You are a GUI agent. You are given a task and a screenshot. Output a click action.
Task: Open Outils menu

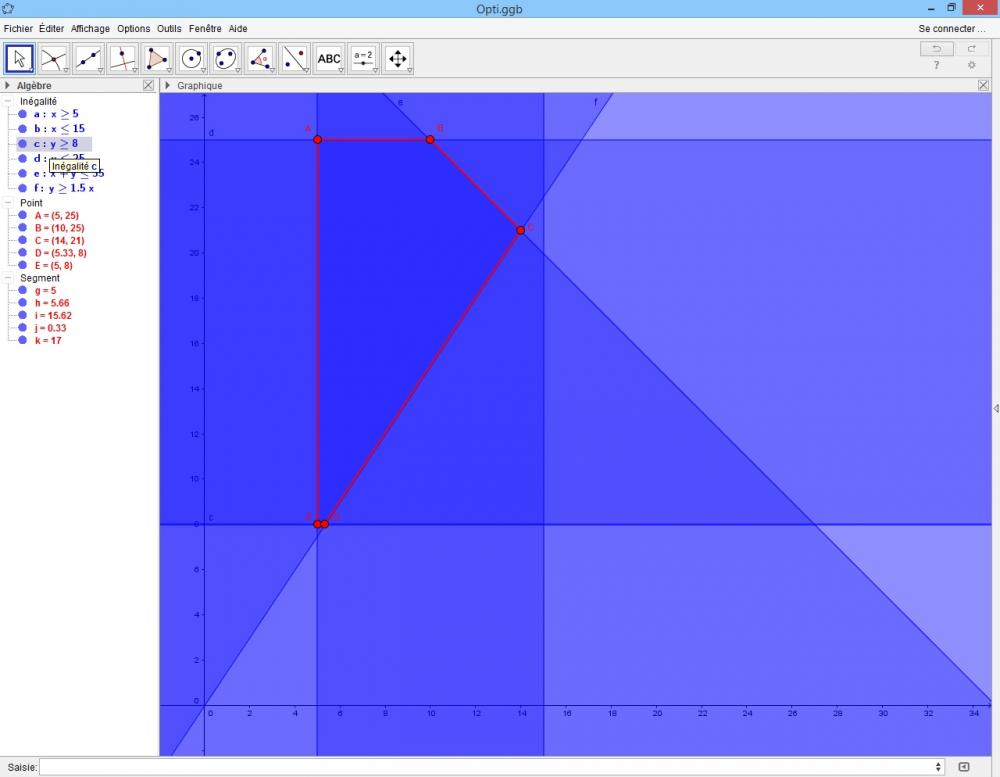click(169, 29)
